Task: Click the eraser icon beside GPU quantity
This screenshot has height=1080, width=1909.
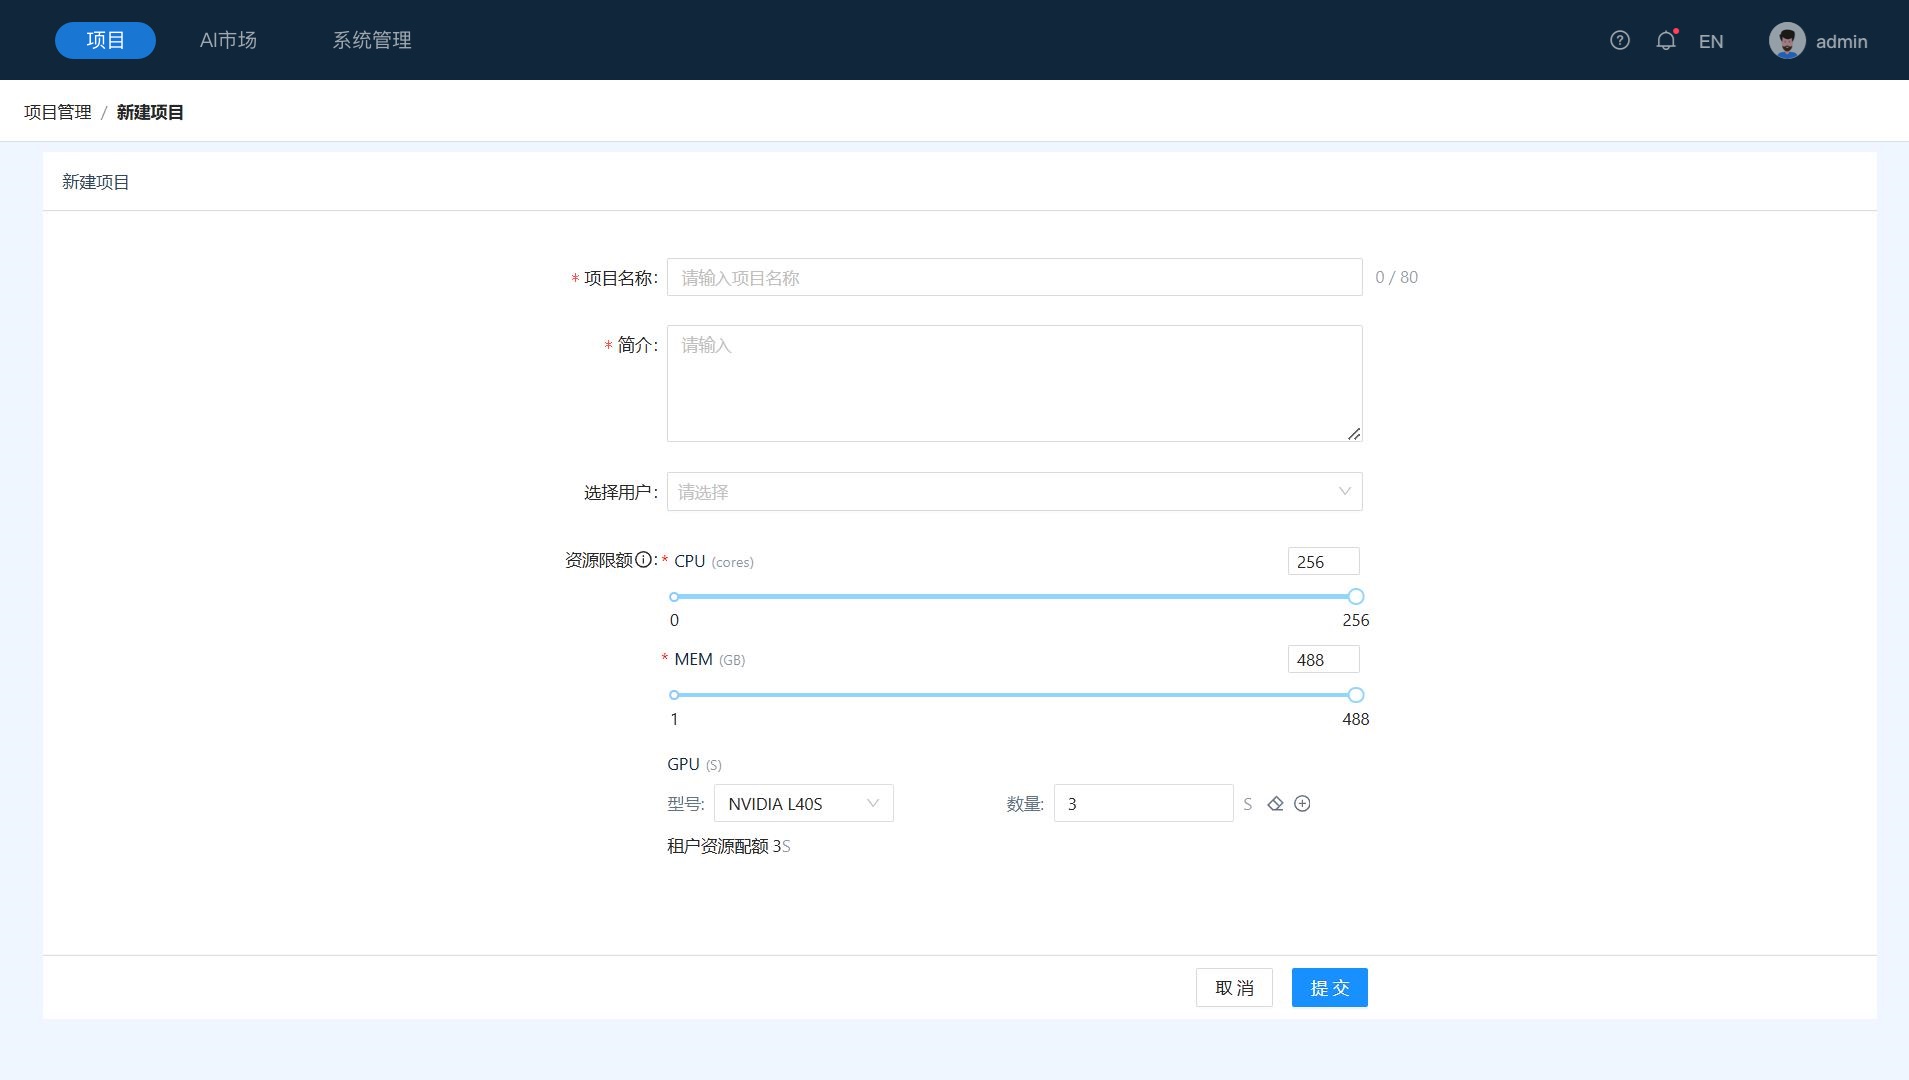Action: tap(1275, 804)
